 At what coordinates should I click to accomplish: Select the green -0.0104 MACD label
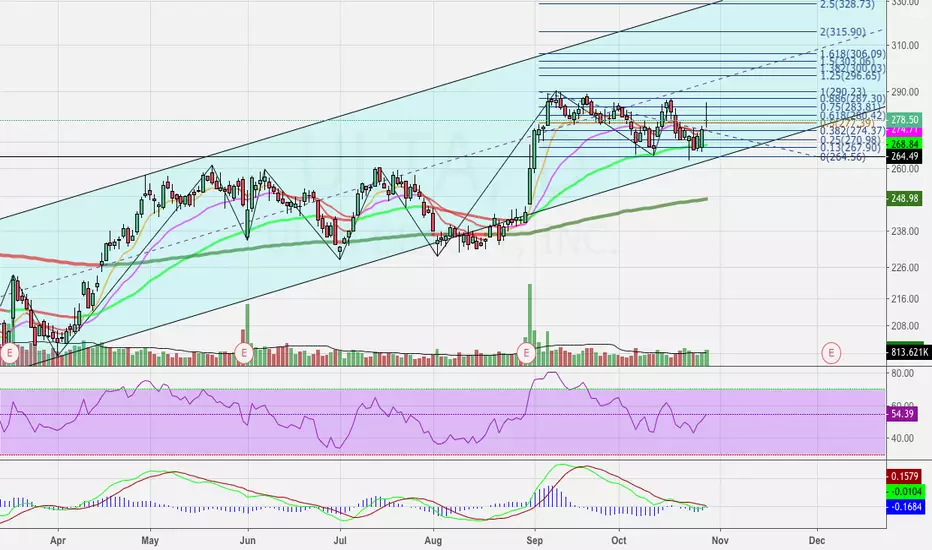coord(906,491)
